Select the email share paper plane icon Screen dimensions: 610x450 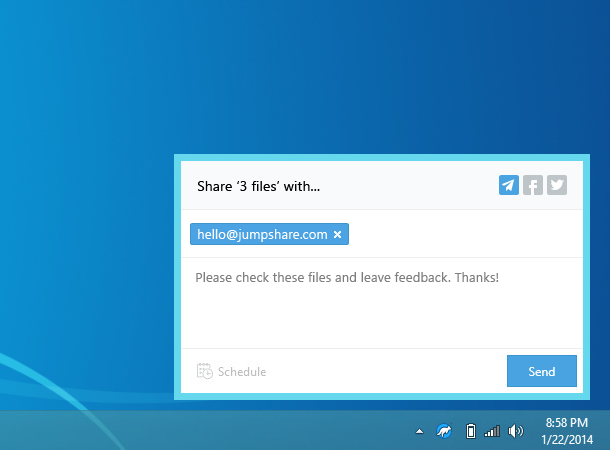click(x=509, y=185)
